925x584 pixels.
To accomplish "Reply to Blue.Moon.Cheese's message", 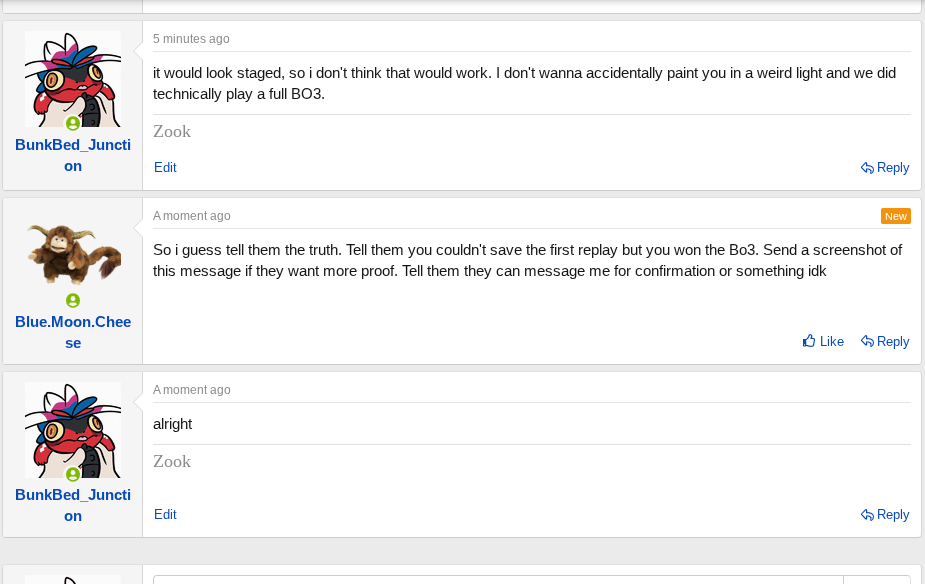I will click(885, 341).
